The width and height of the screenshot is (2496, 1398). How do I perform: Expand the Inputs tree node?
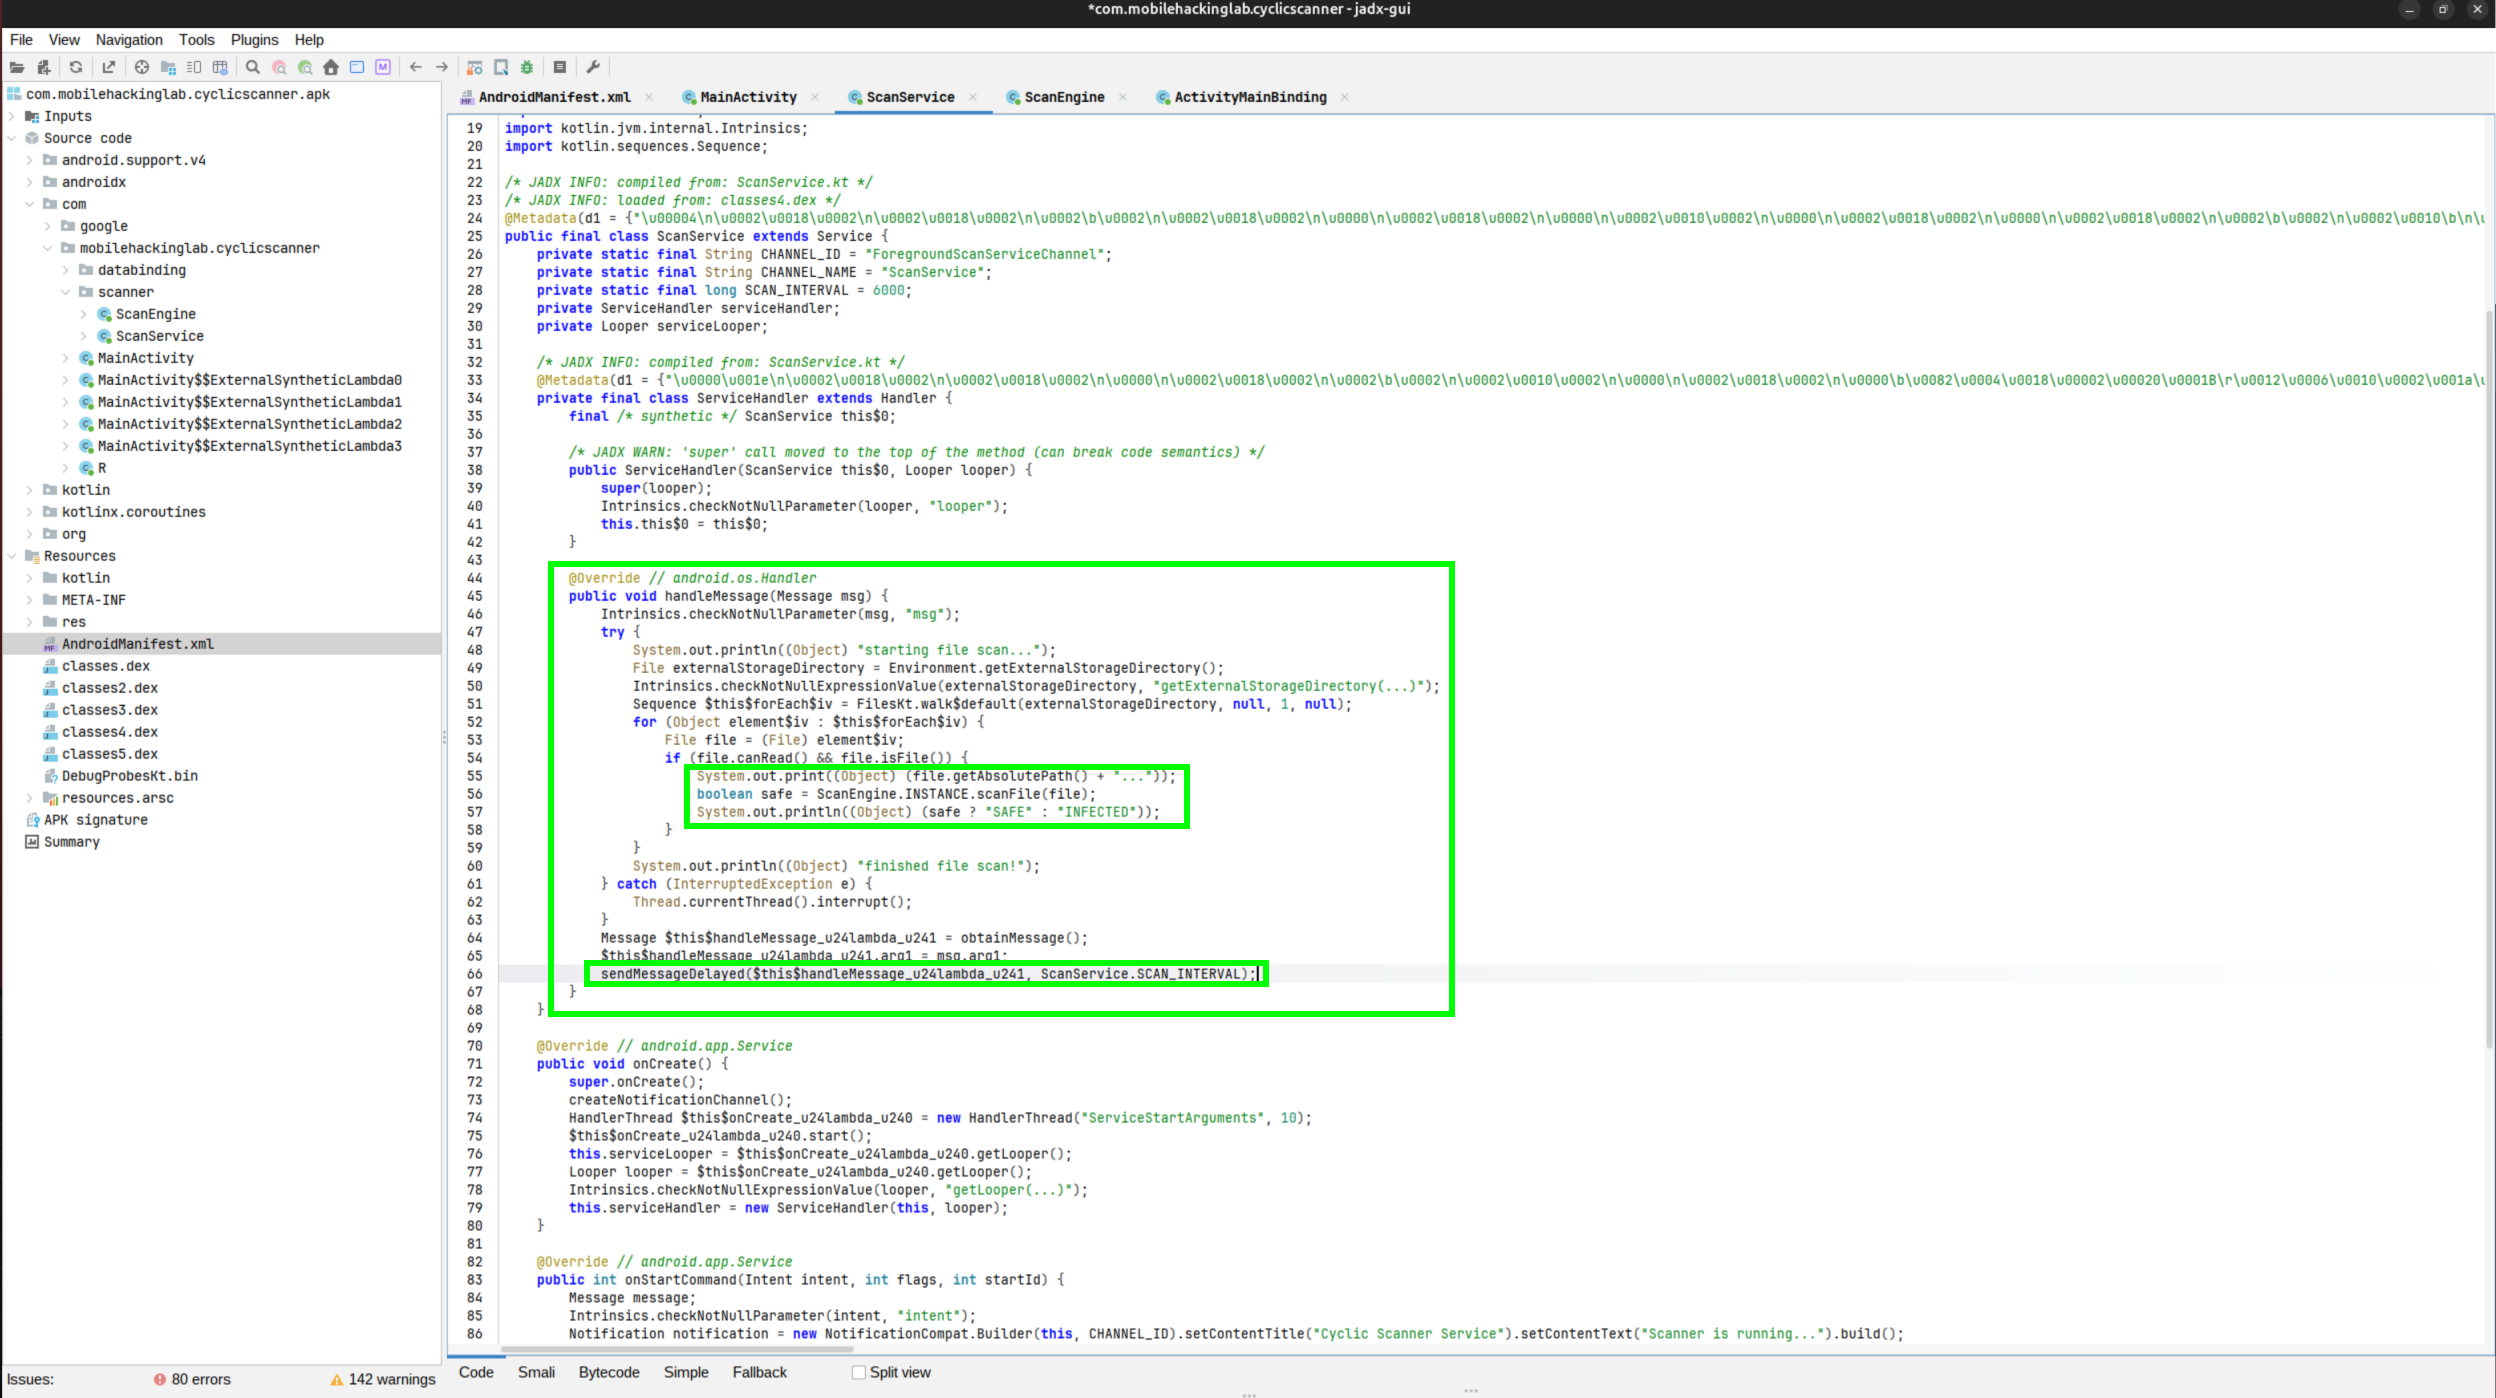pos(12,116)
